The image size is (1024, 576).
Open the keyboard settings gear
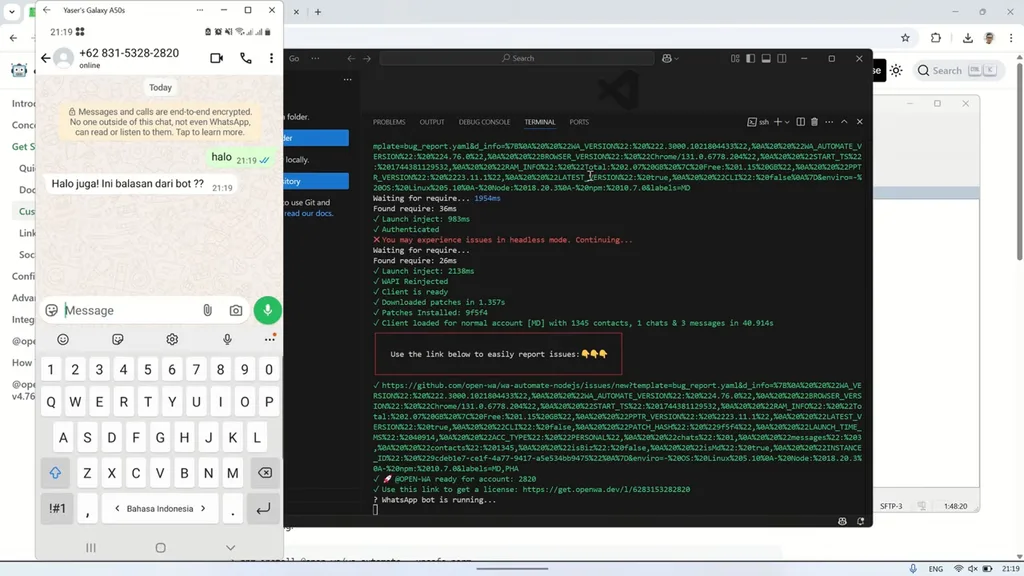click(x=172, y=340)
